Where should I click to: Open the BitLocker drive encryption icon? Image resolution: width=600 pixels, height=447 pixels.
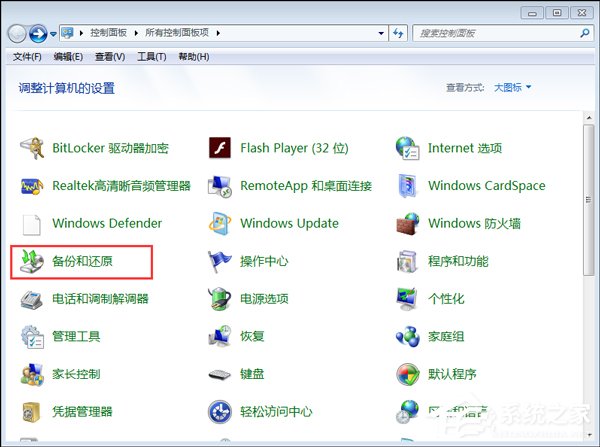coord(33,148)
